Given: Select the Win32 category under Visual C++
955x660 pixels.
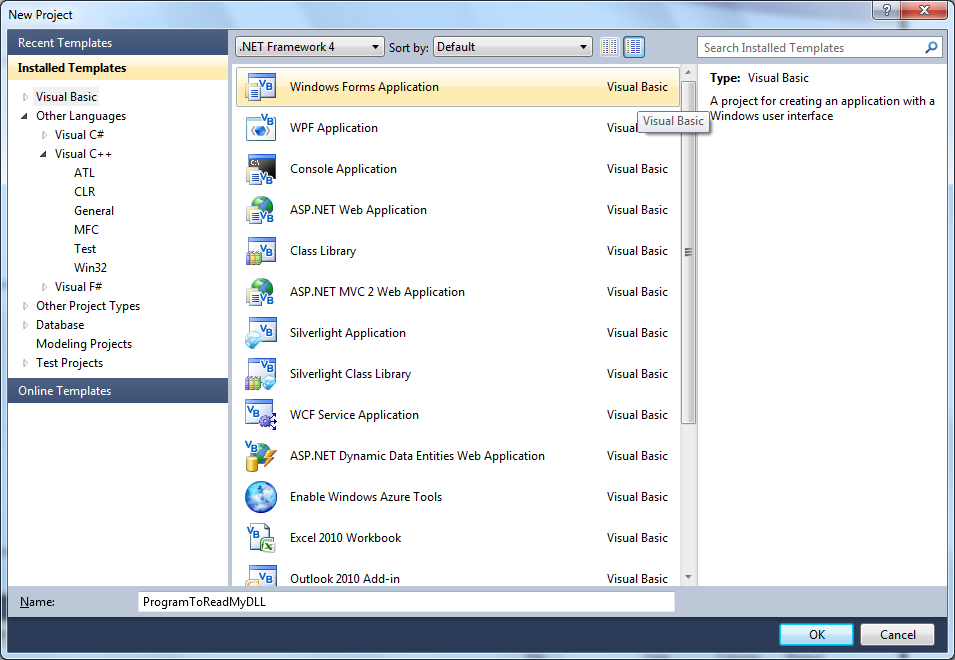Looking at the screenshot, I should (x=90, y=268).
